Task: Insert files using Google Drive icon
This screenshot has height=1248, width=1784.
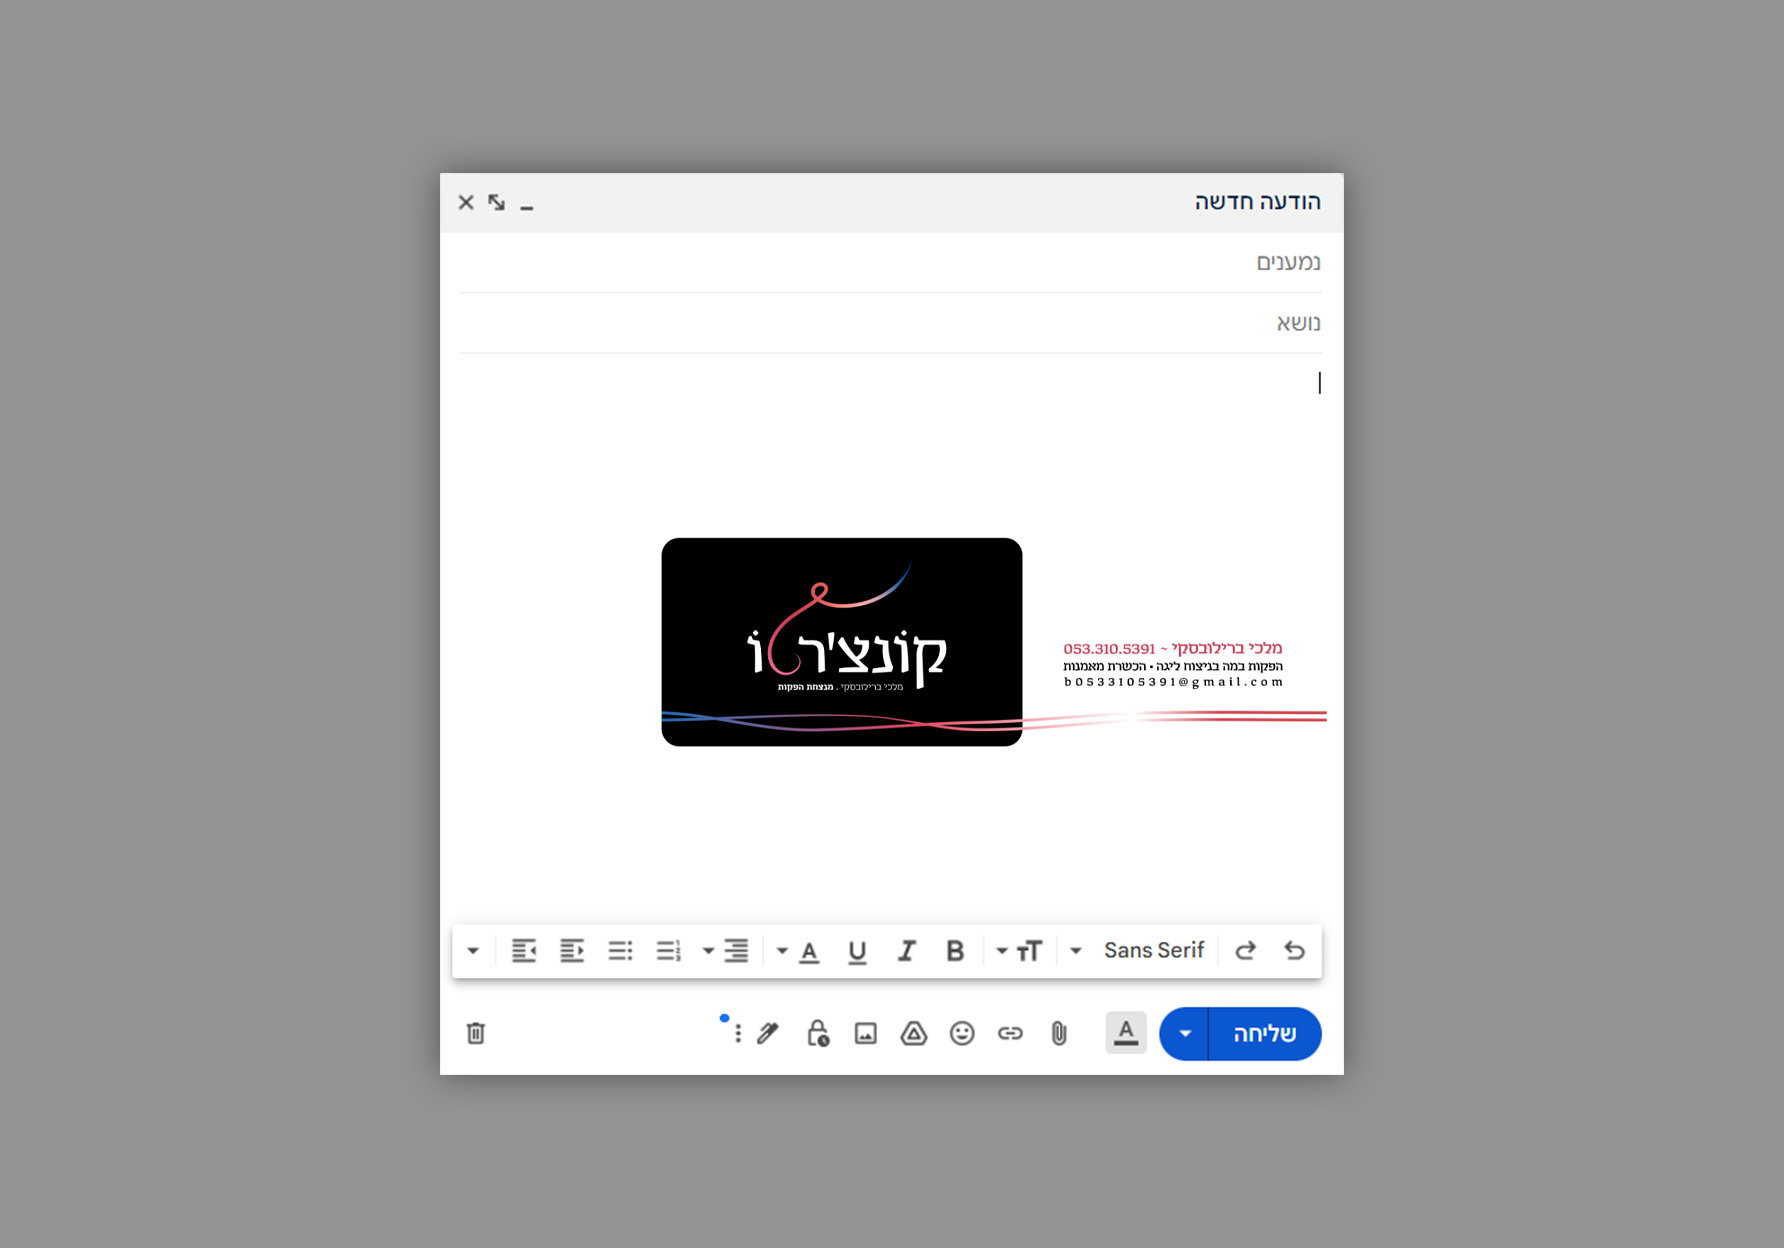Action: click(x=914, y=1033)
